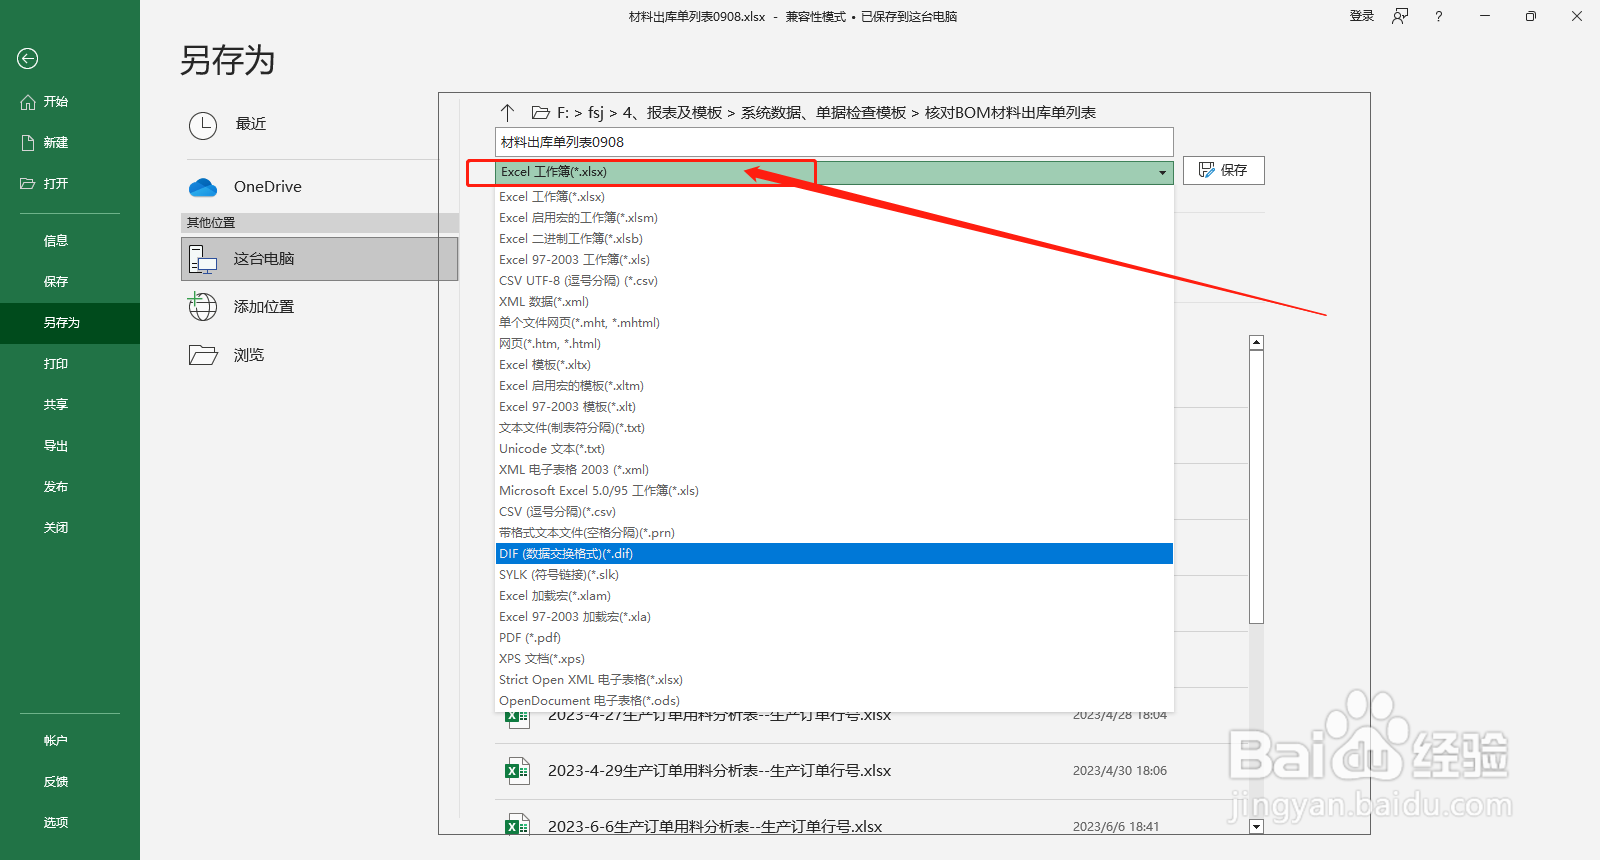Choose Excel 97-2003 加载宏(*.xla)
The height and width of the screenshot is (860, 1600).
834,617
